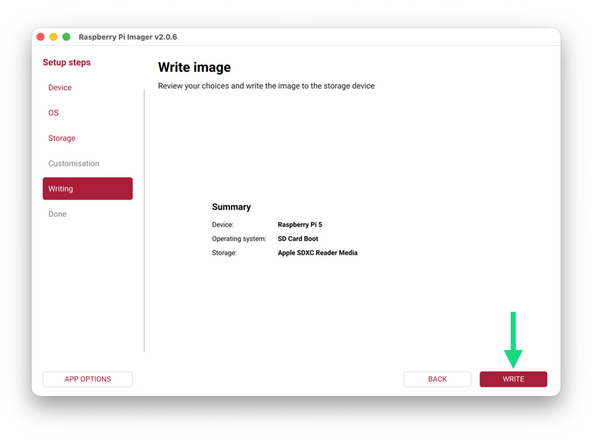Select the Writing setup step
This screenshot has width=592, height=444.
coord(88,188)
